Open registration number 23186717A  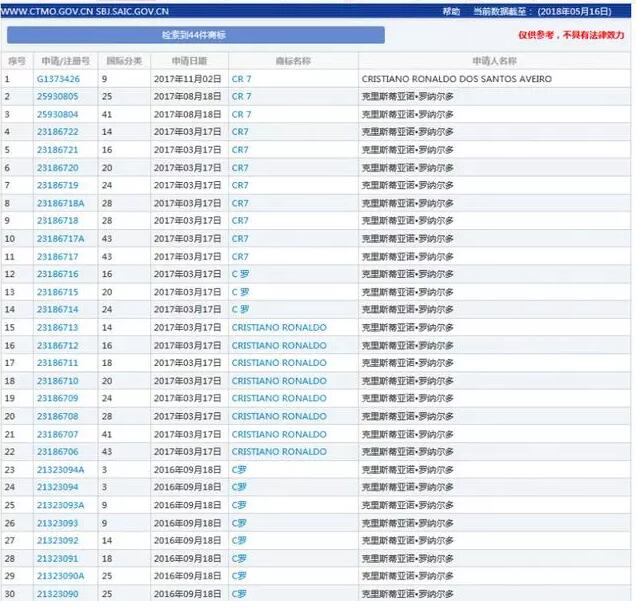coord(61,238)
